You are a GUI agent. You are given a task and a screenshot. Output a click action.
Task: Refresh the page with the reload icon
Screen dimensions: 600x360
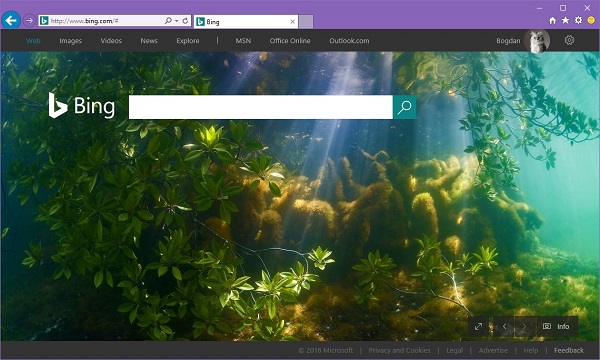click(186, 21)
